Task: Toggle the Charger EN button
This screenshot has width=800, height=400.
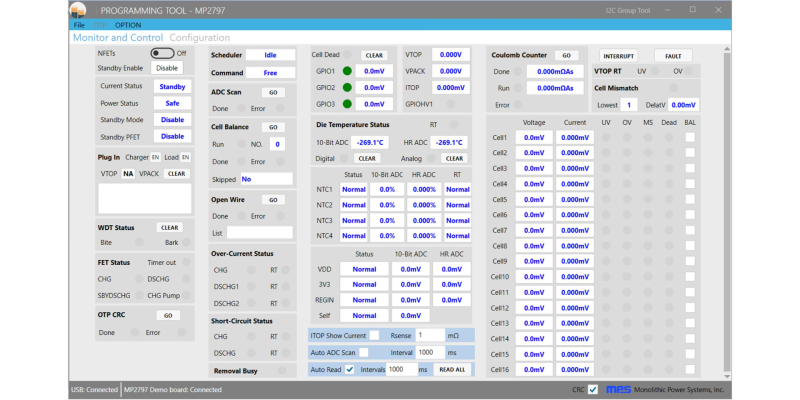Action: pos(155,158)
